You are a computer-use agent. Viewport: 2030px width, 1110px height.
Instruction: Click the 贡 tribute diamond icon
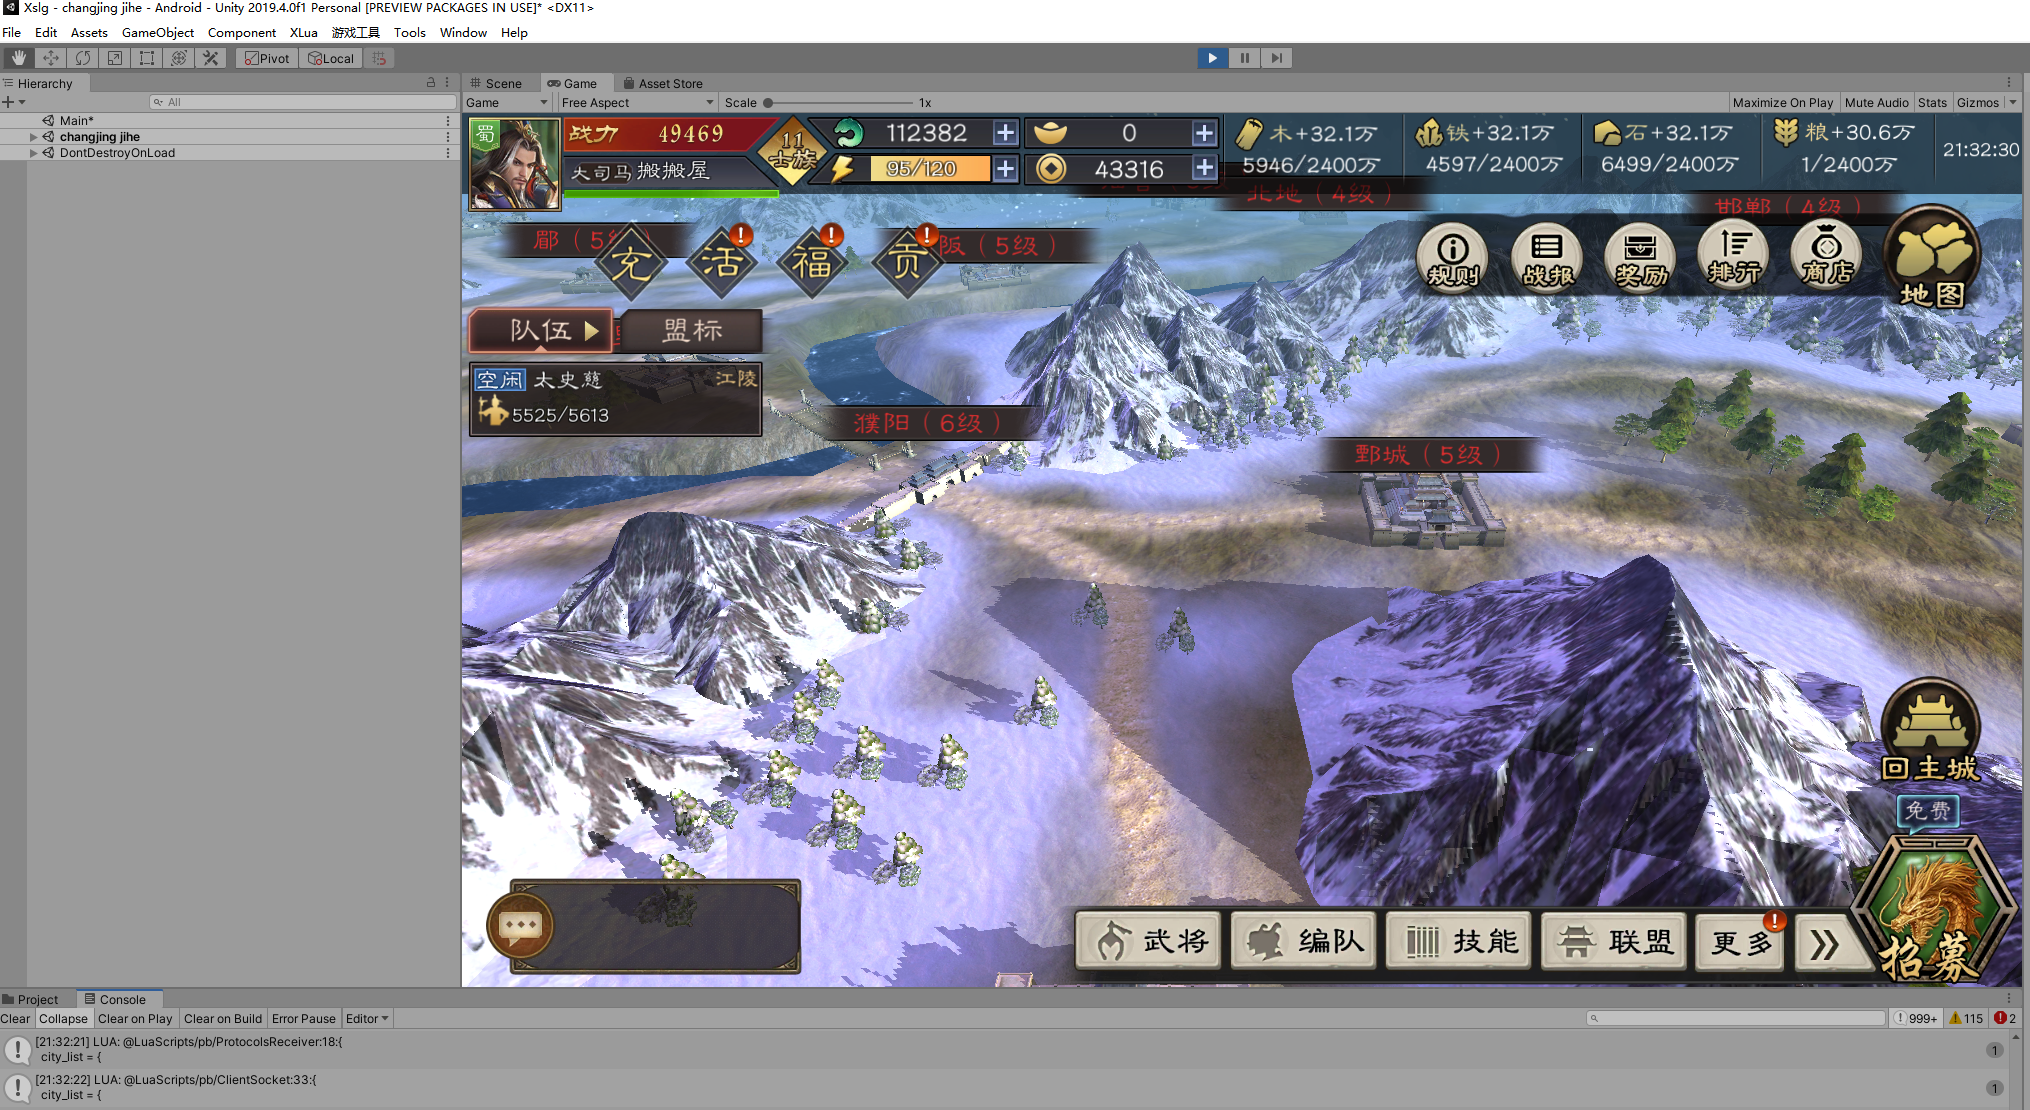[906, 263]
